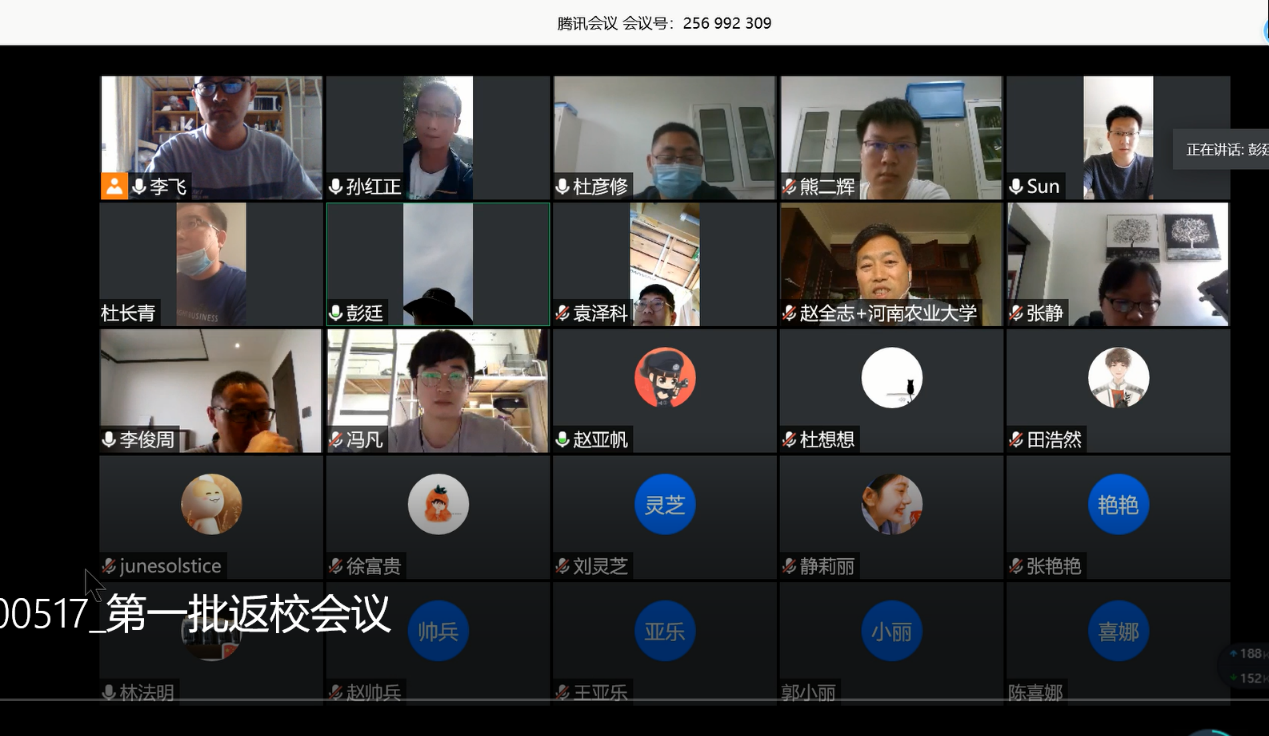The image size is (1269, 736).
Task: Click the muted mic icon beside 熊二辉
Action: tap(789, 187)
